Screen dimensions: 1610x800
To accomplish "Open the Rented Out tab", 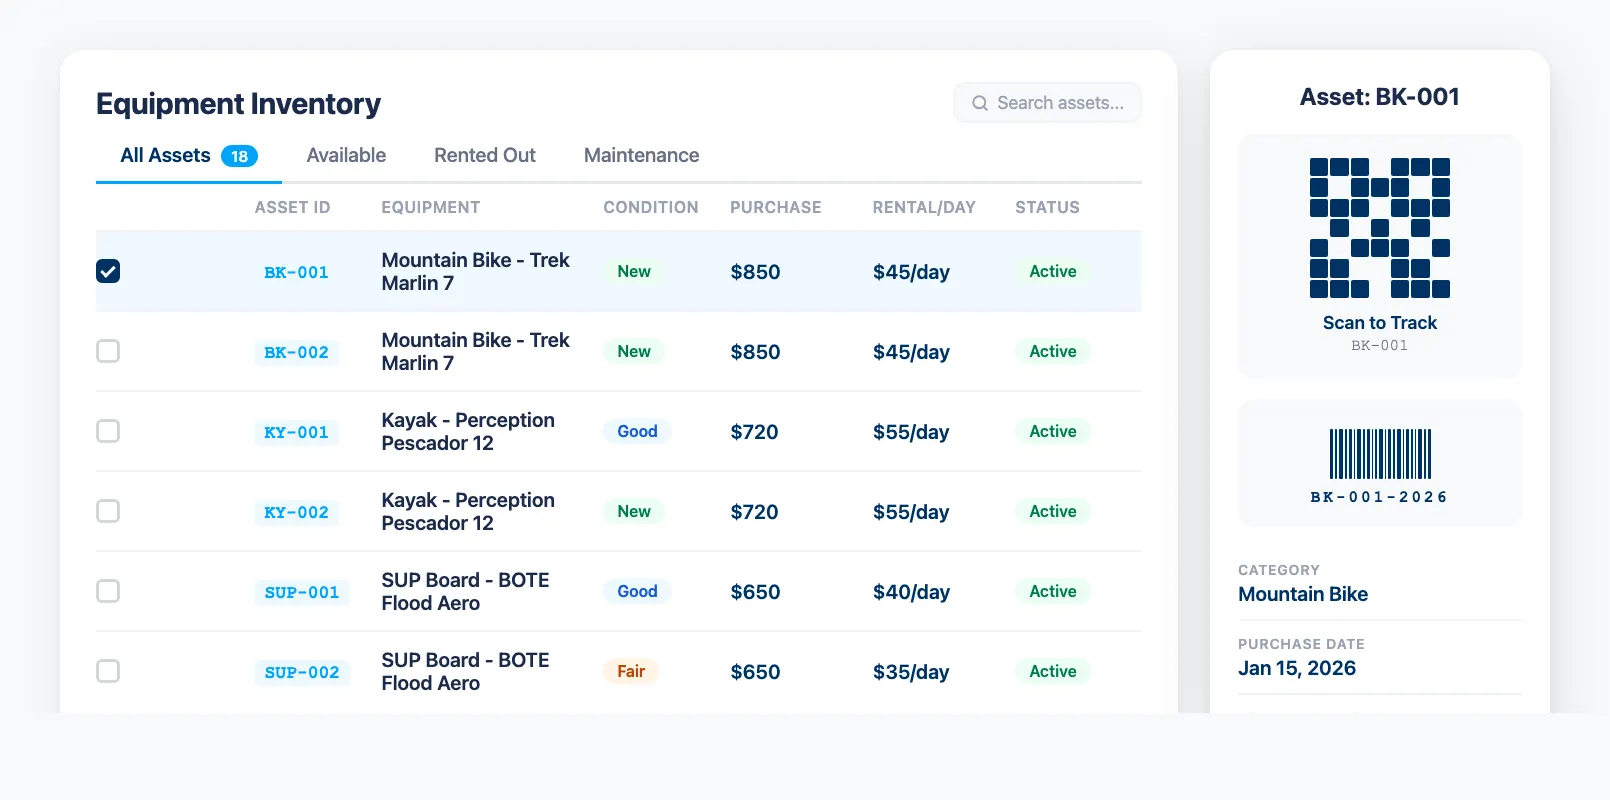I will tap(484, 155).
